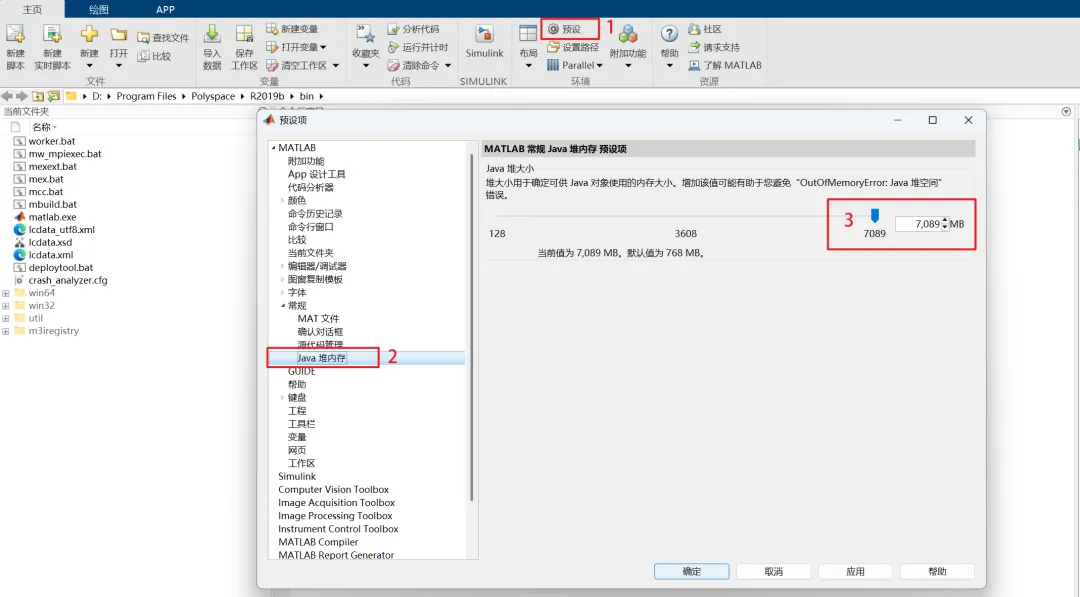Screen dimensions: 1080x597
Task: Click Find Files (查找文件) in toolstrip
Action: pos(163,38)
